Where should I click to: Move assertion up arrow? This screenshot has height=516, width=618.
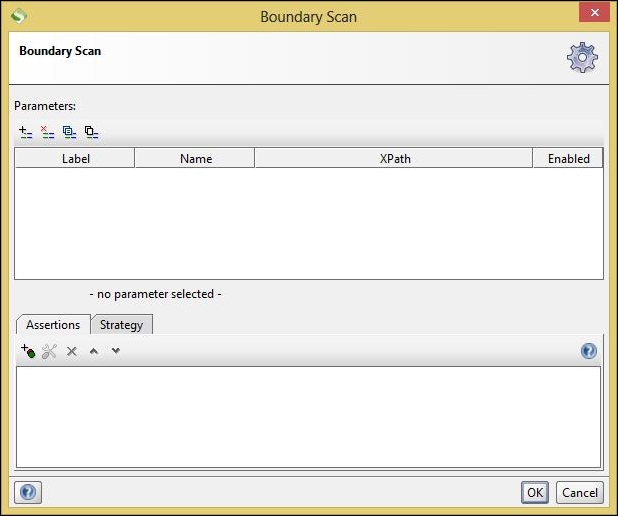click(94, 351)
